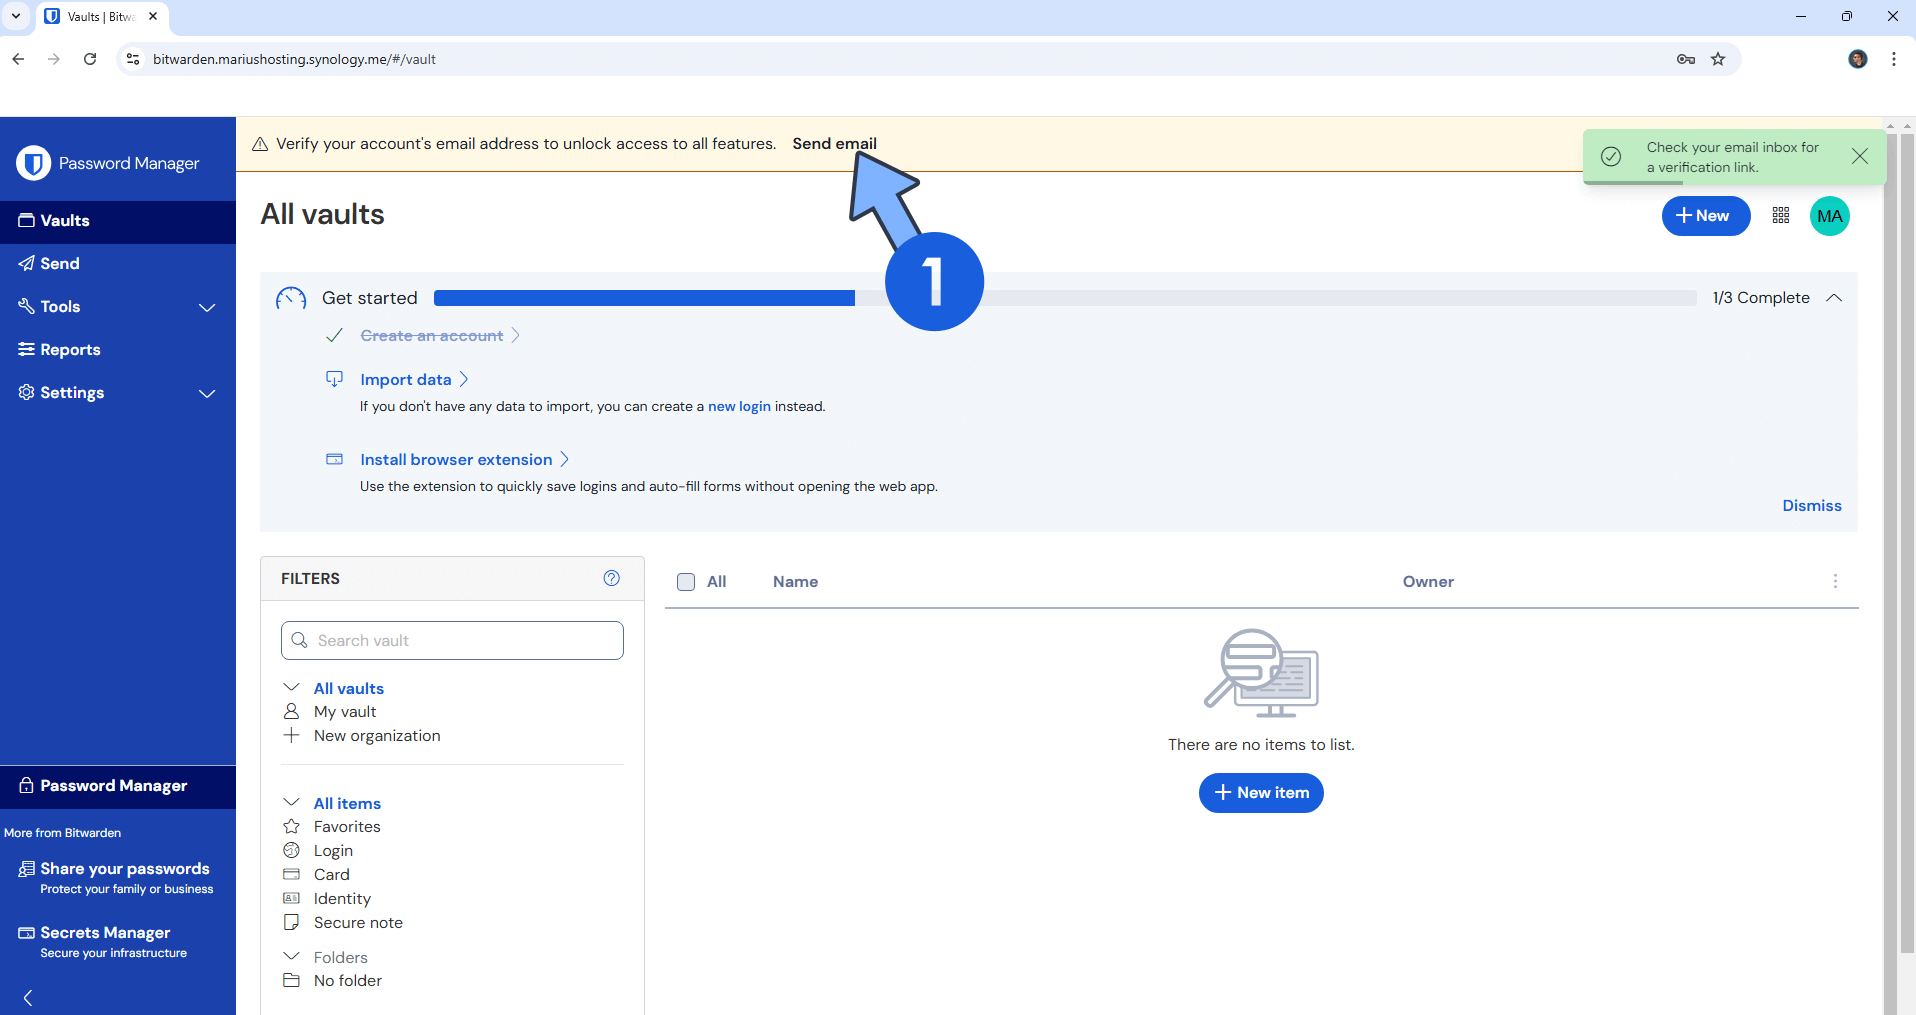
Task: Focus the Search vault field
Action: 452,641
